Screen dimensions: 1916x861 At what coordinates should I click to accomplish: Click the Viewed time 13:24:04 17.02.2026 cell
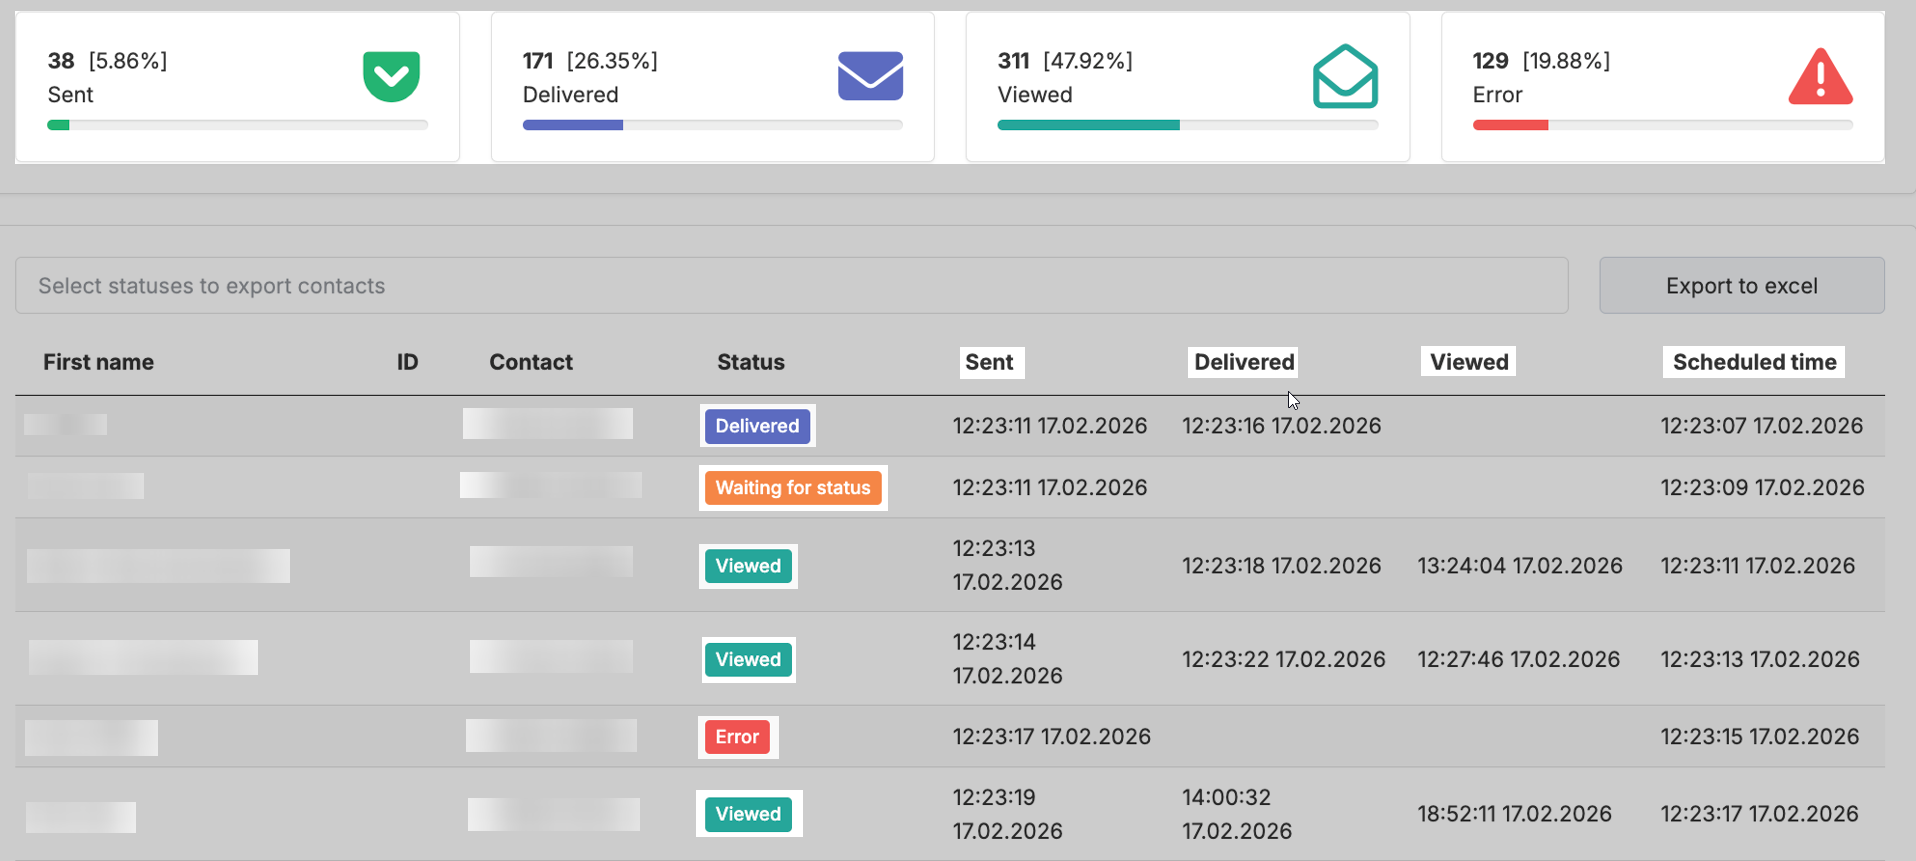coord(1519,566)
